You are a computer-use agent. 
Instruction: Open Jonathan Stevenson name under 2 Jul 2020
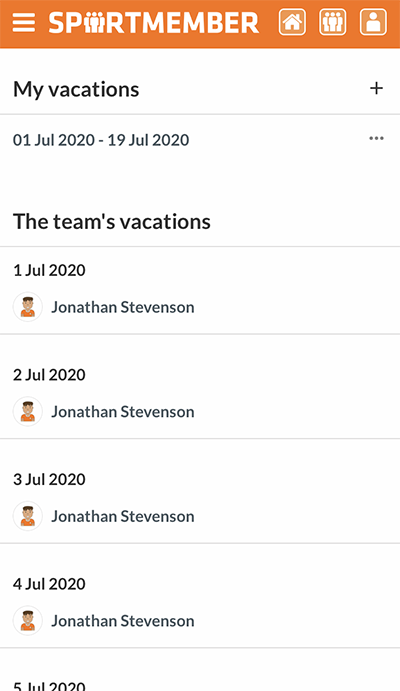pyautogui.click(x=122, y=411)
